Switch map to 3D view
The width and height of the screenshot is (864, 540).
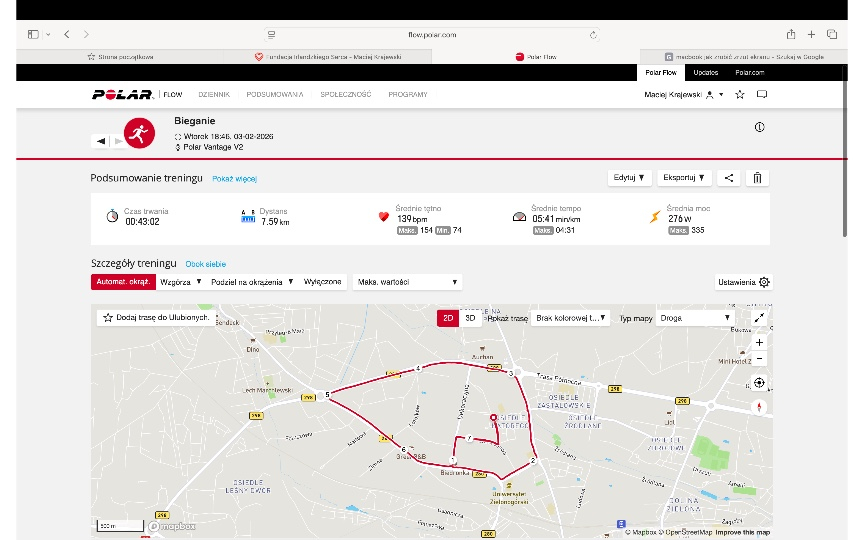tap(471, 318)
